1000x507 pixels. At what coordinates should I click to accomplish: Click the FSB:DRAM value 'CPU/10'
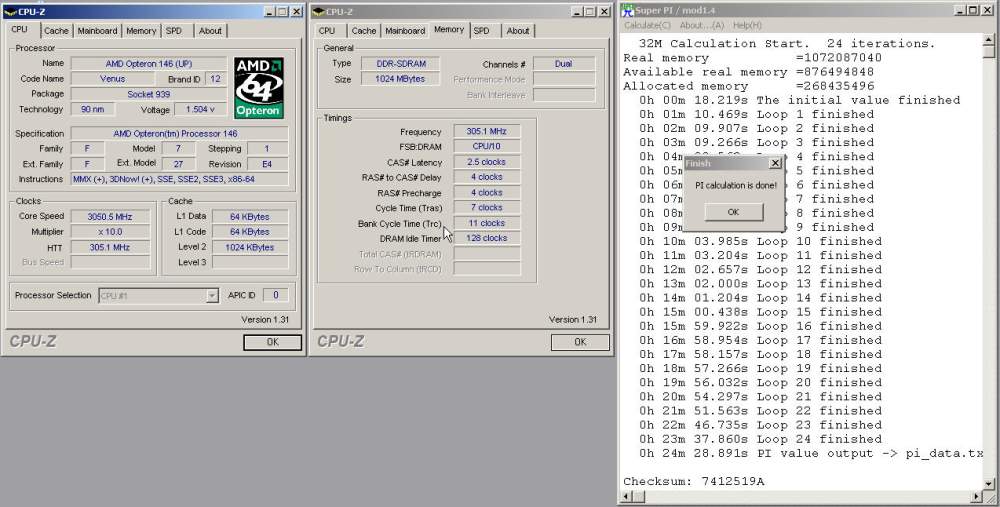(487, 147)
